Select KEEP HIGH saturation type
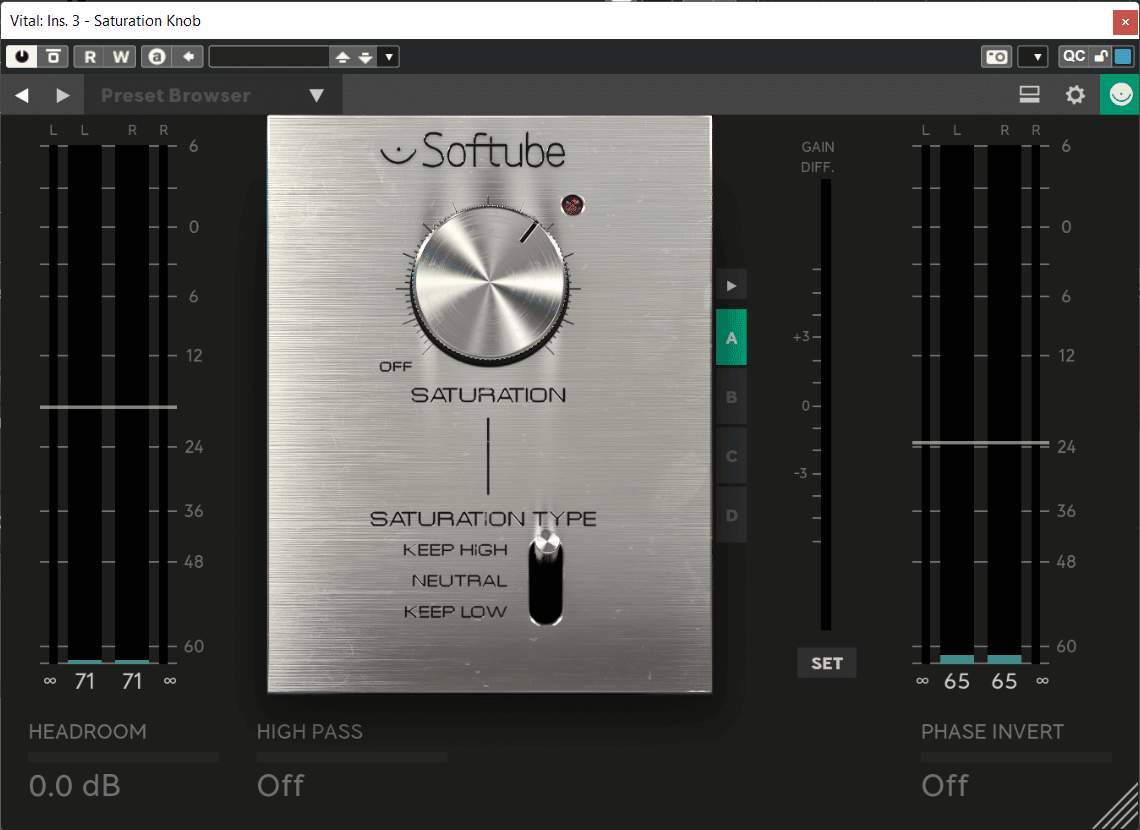 (455, 550)
